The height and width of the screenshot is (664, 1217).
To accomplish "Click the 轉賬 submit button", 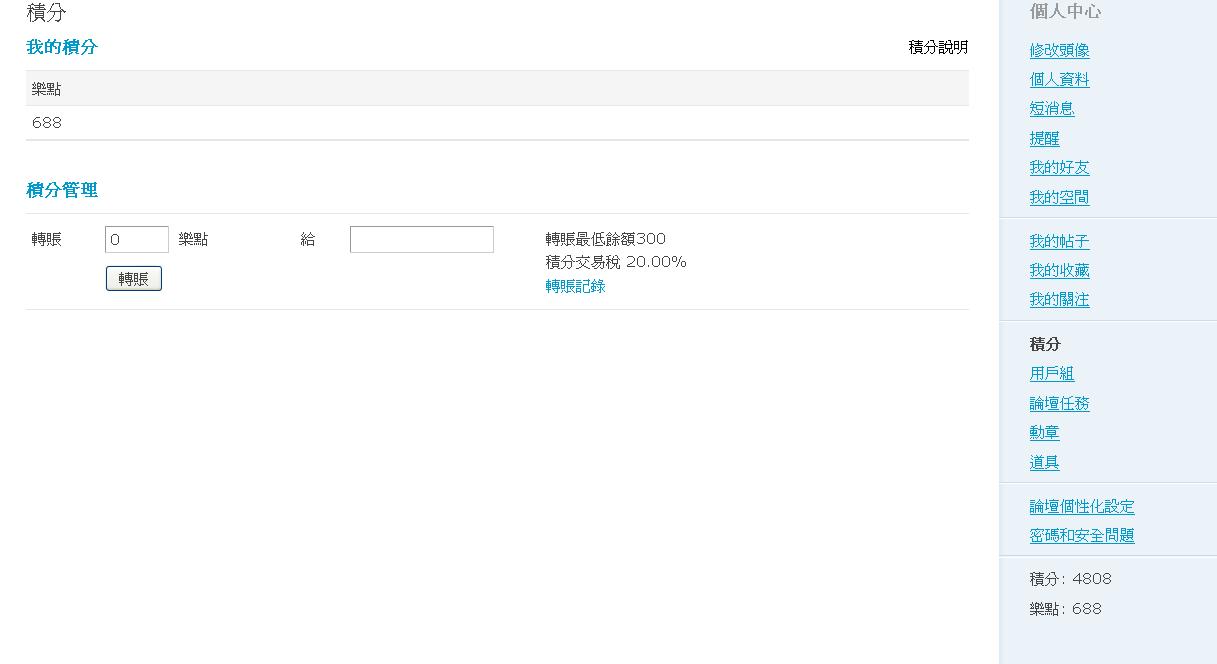I will click(x=133, y=279).
